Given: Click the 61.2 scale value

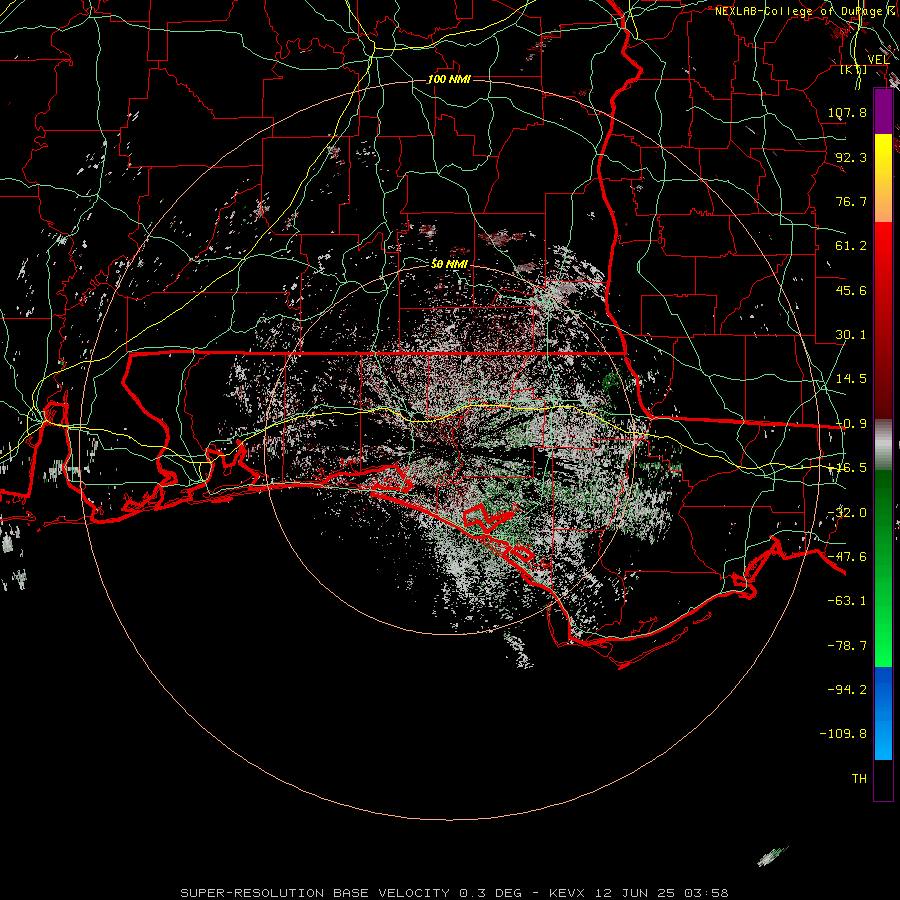Looking at the screenshot, I should coord(851,246).
